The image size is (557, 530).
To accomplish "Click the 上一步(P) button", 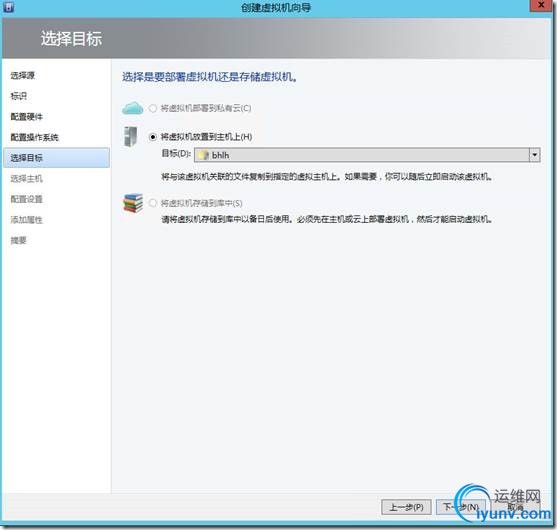I will click(406, 507).
